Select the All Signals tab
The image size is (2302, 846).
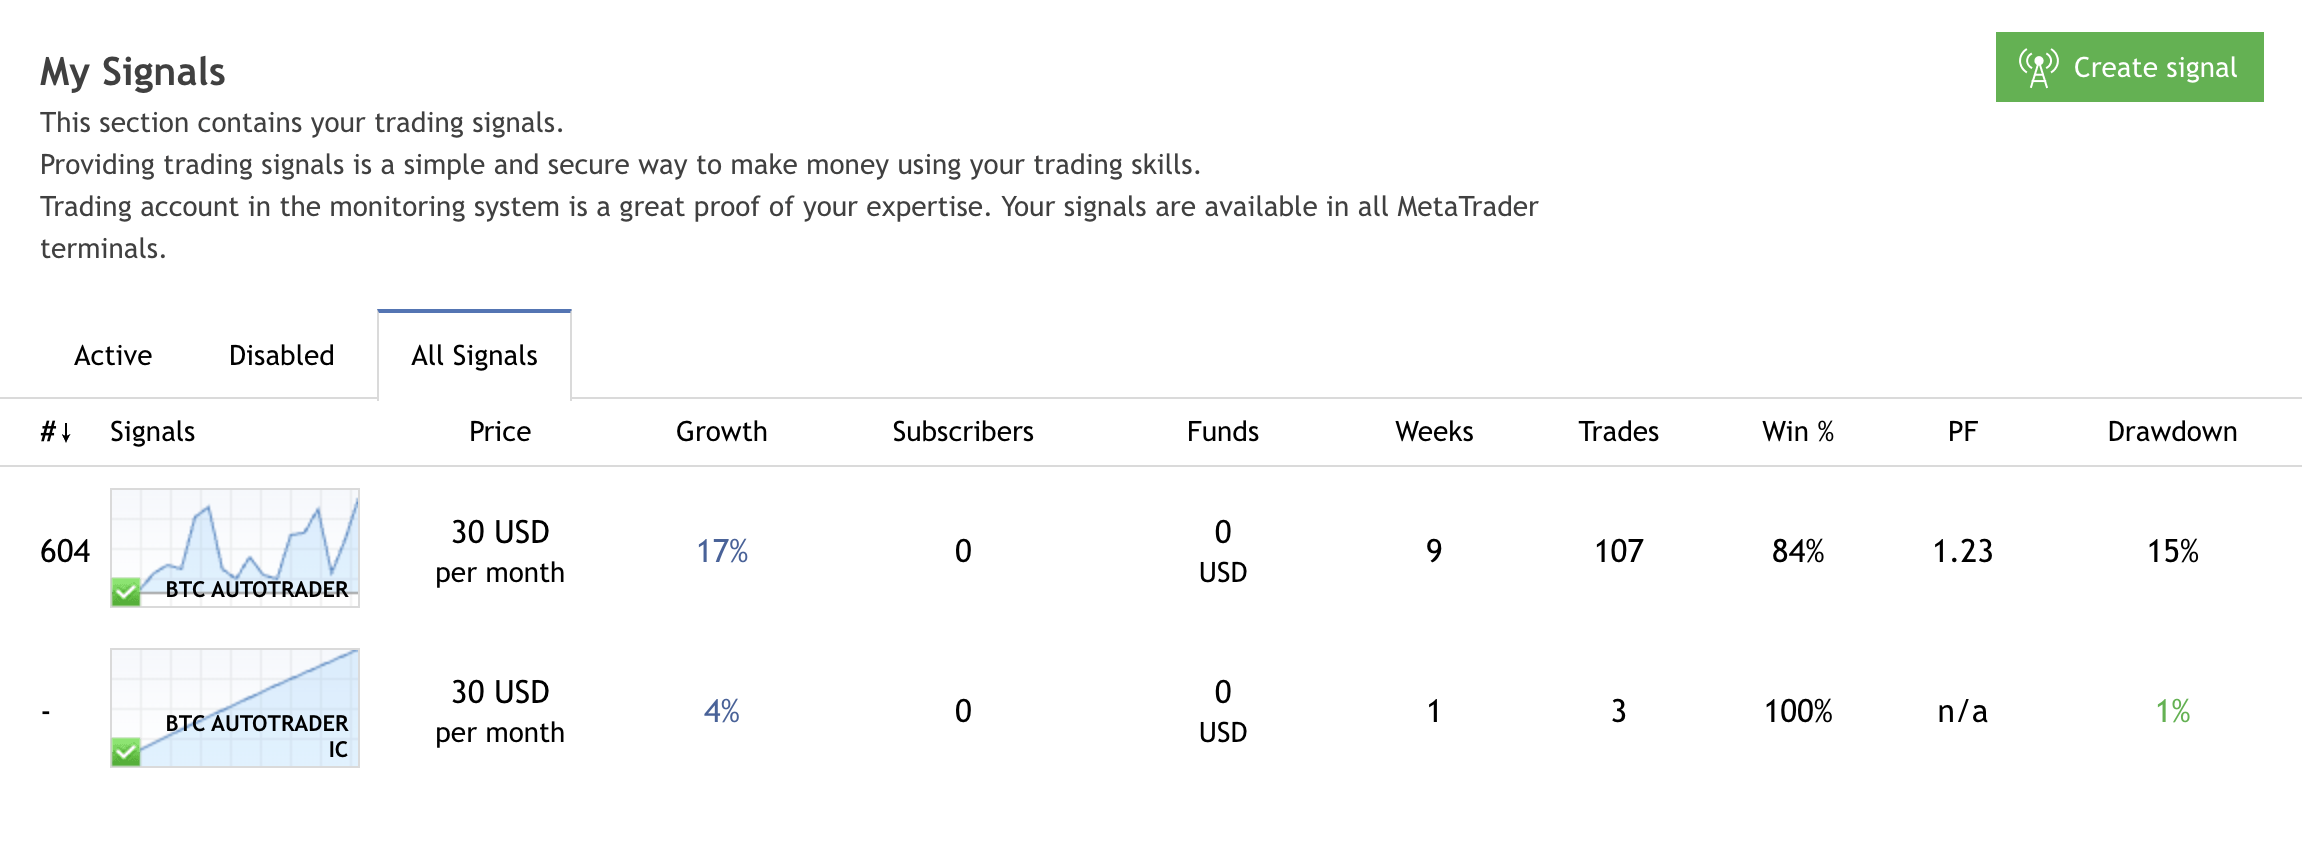point(474,355)
